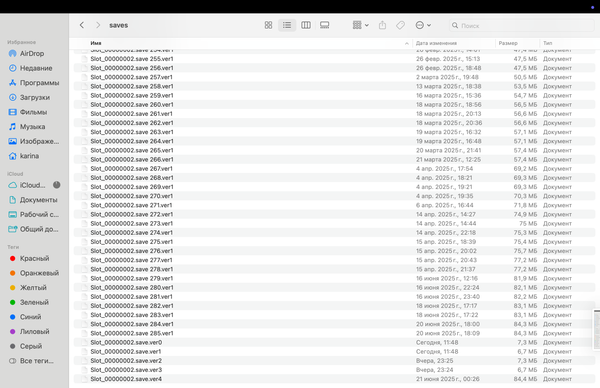
Task: Select file Slot_00000002.save 270.ver1
Action: [x=334, y=196]
